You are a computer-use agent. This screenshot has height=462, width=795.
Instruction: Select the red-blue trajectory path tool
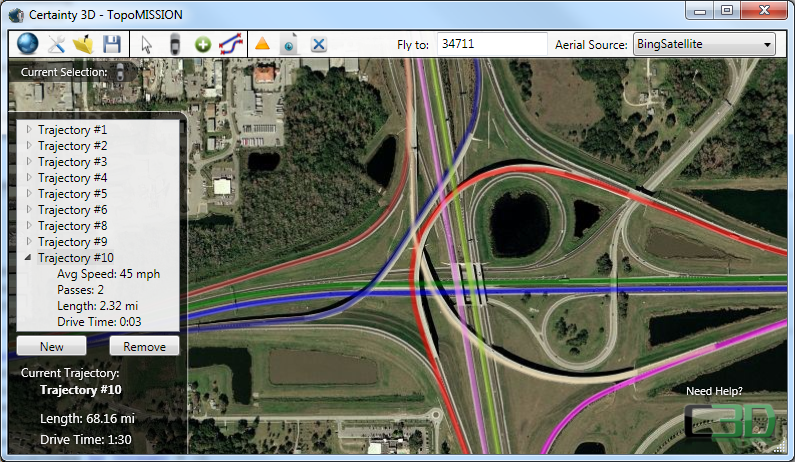(x=230, y=44)
